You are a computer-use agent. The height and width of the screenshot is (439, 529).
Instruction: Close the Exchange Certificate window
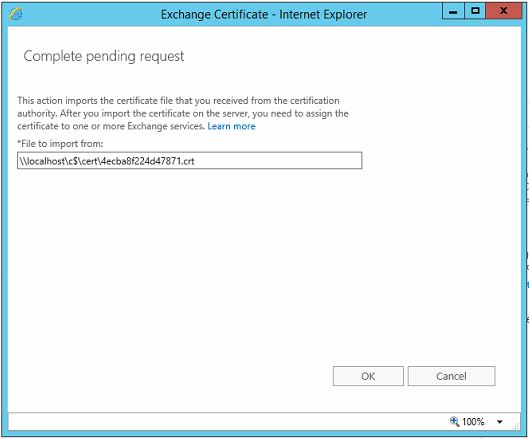(x=504, y=11)
